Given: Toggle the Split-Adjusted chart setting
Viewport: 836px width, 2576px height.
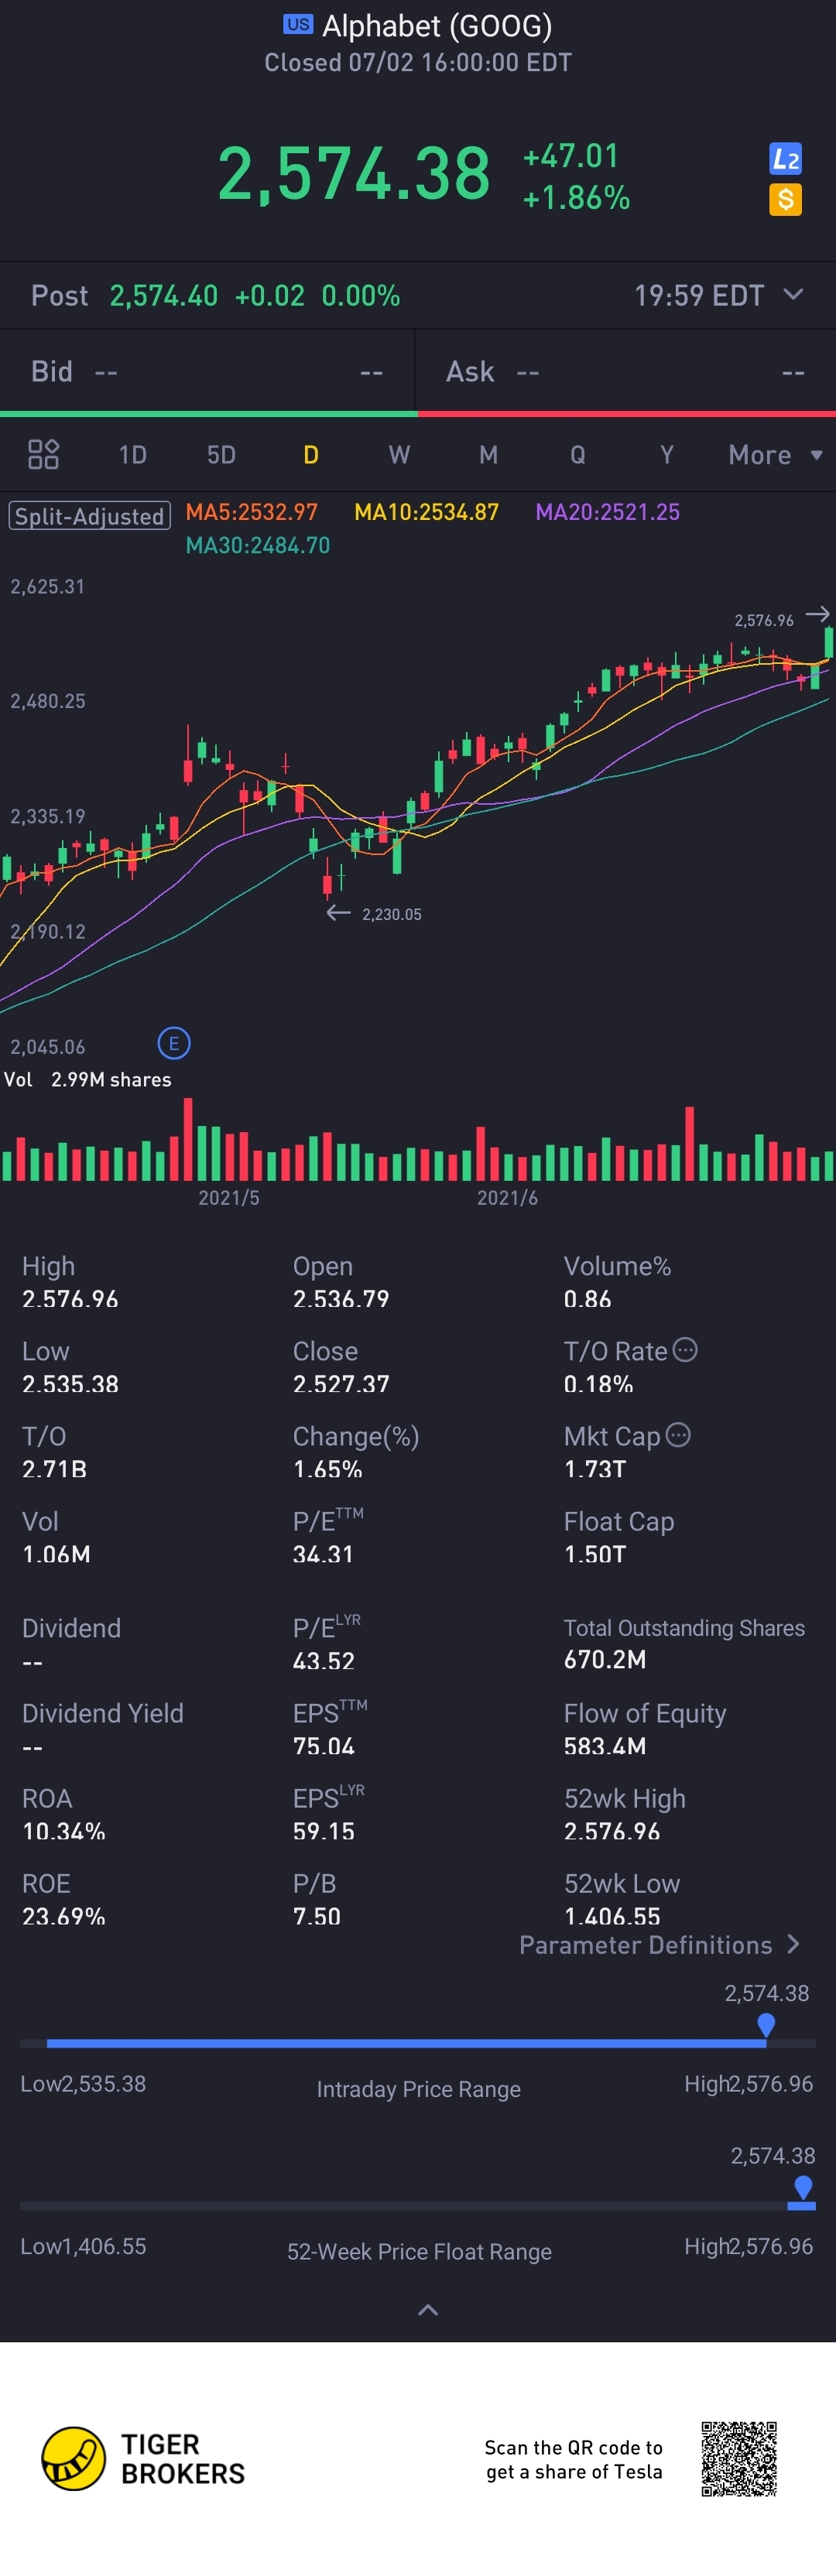Looking at the screenshot, I should (x=90, y=516).
